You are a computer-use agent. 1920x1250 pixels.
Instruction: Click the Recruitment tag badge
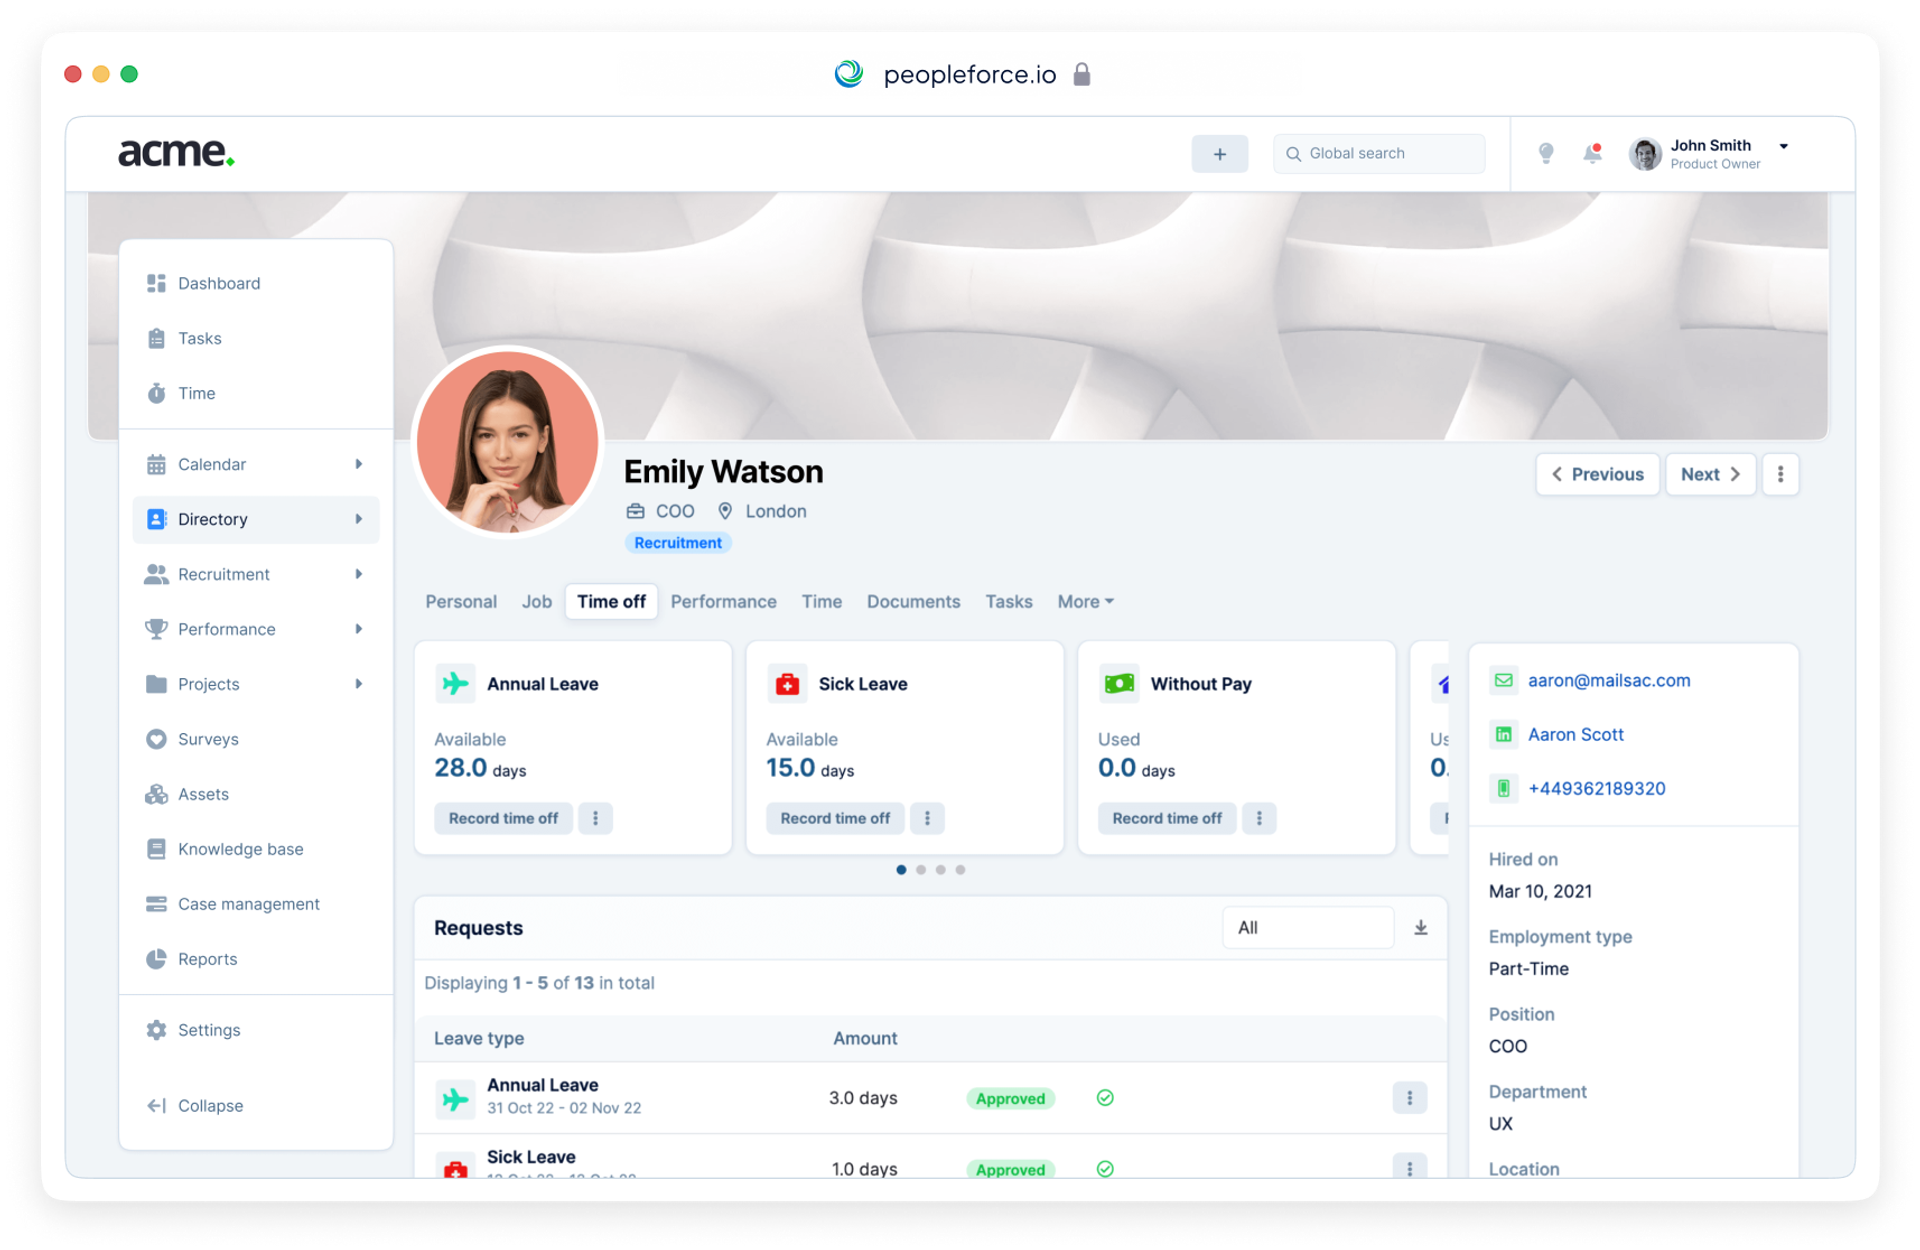coord(678,542)
